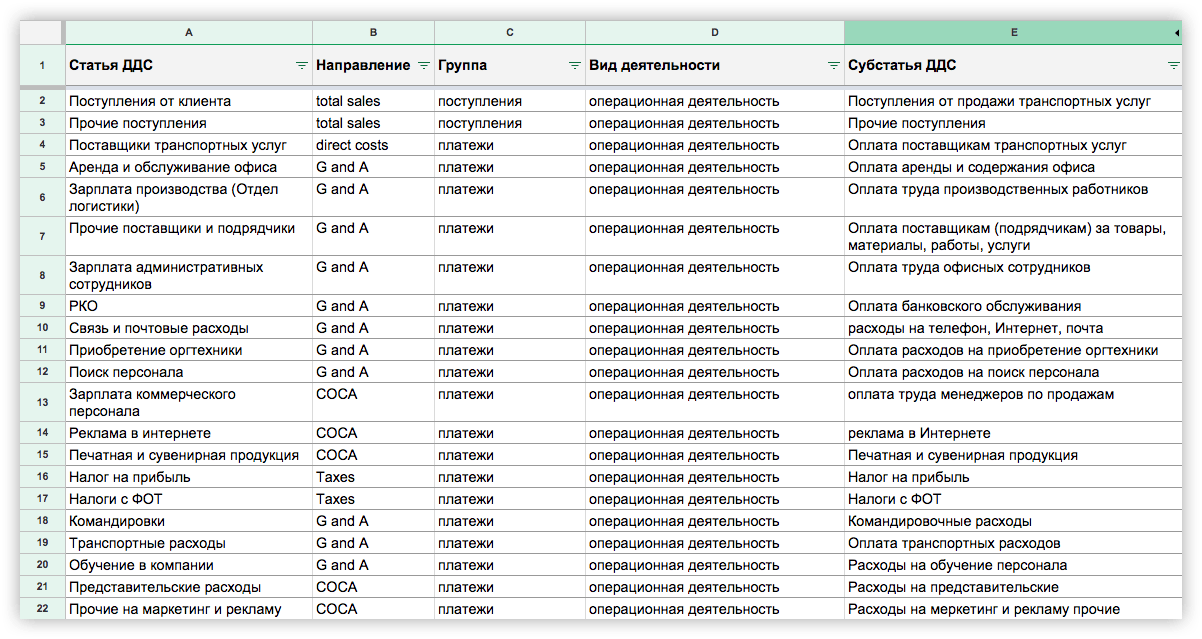Image resolution: width=1202 pixels, height=639 pixels.
Task: Open filter for Субстатья ДДС column
Action: tap(1173, 66)
